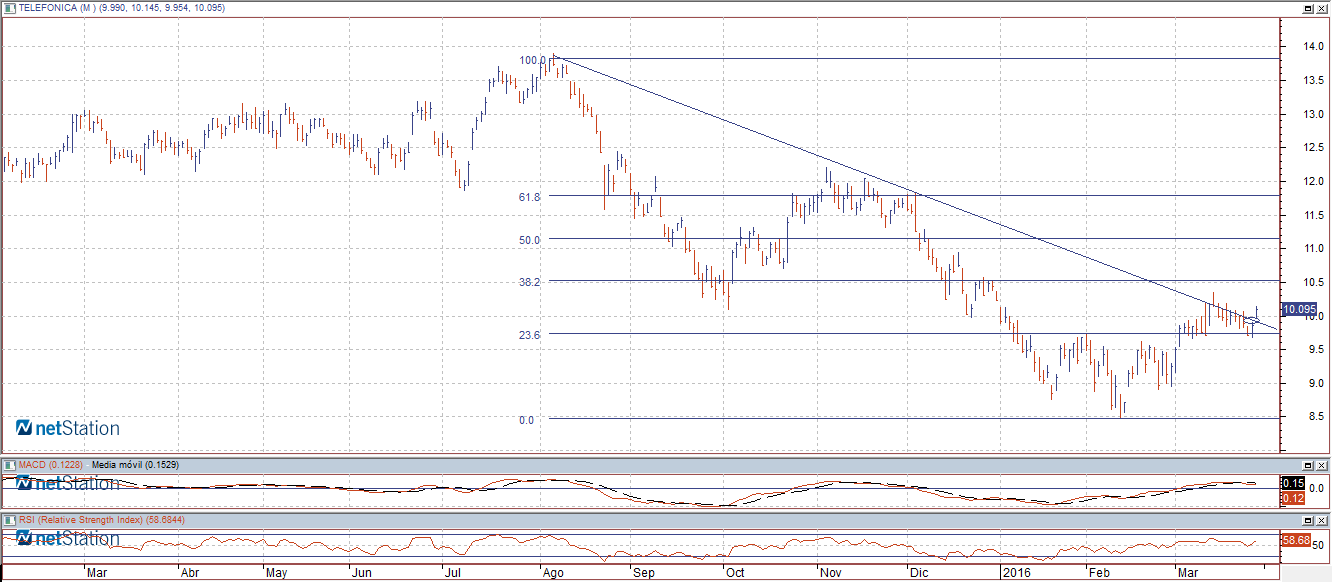This screenshot has width=1332, height=582.
Task: Click the 50.0 Fibonacci level label
Action: tap(530, 240)
